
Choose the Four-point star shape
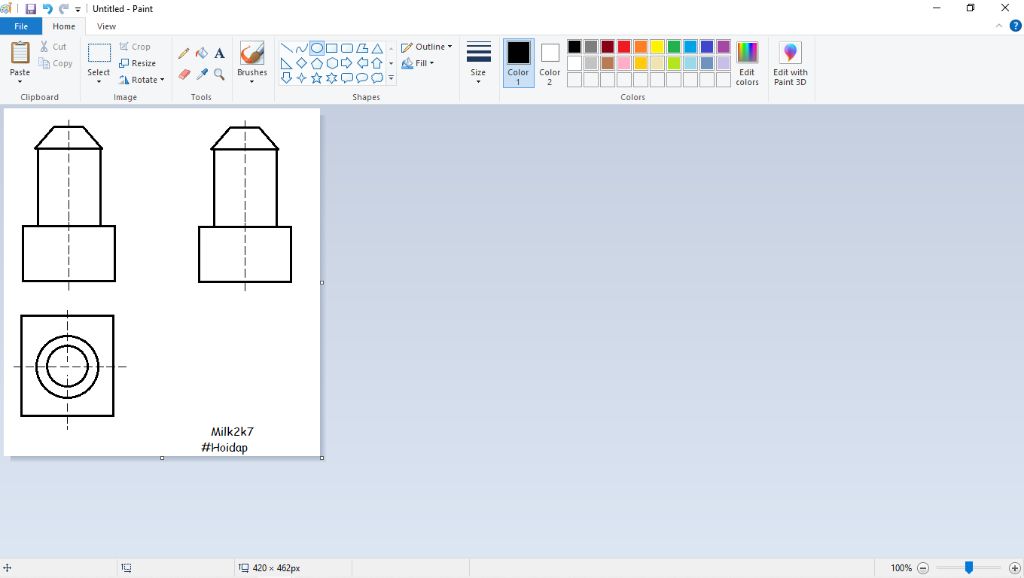coord(301,78)
